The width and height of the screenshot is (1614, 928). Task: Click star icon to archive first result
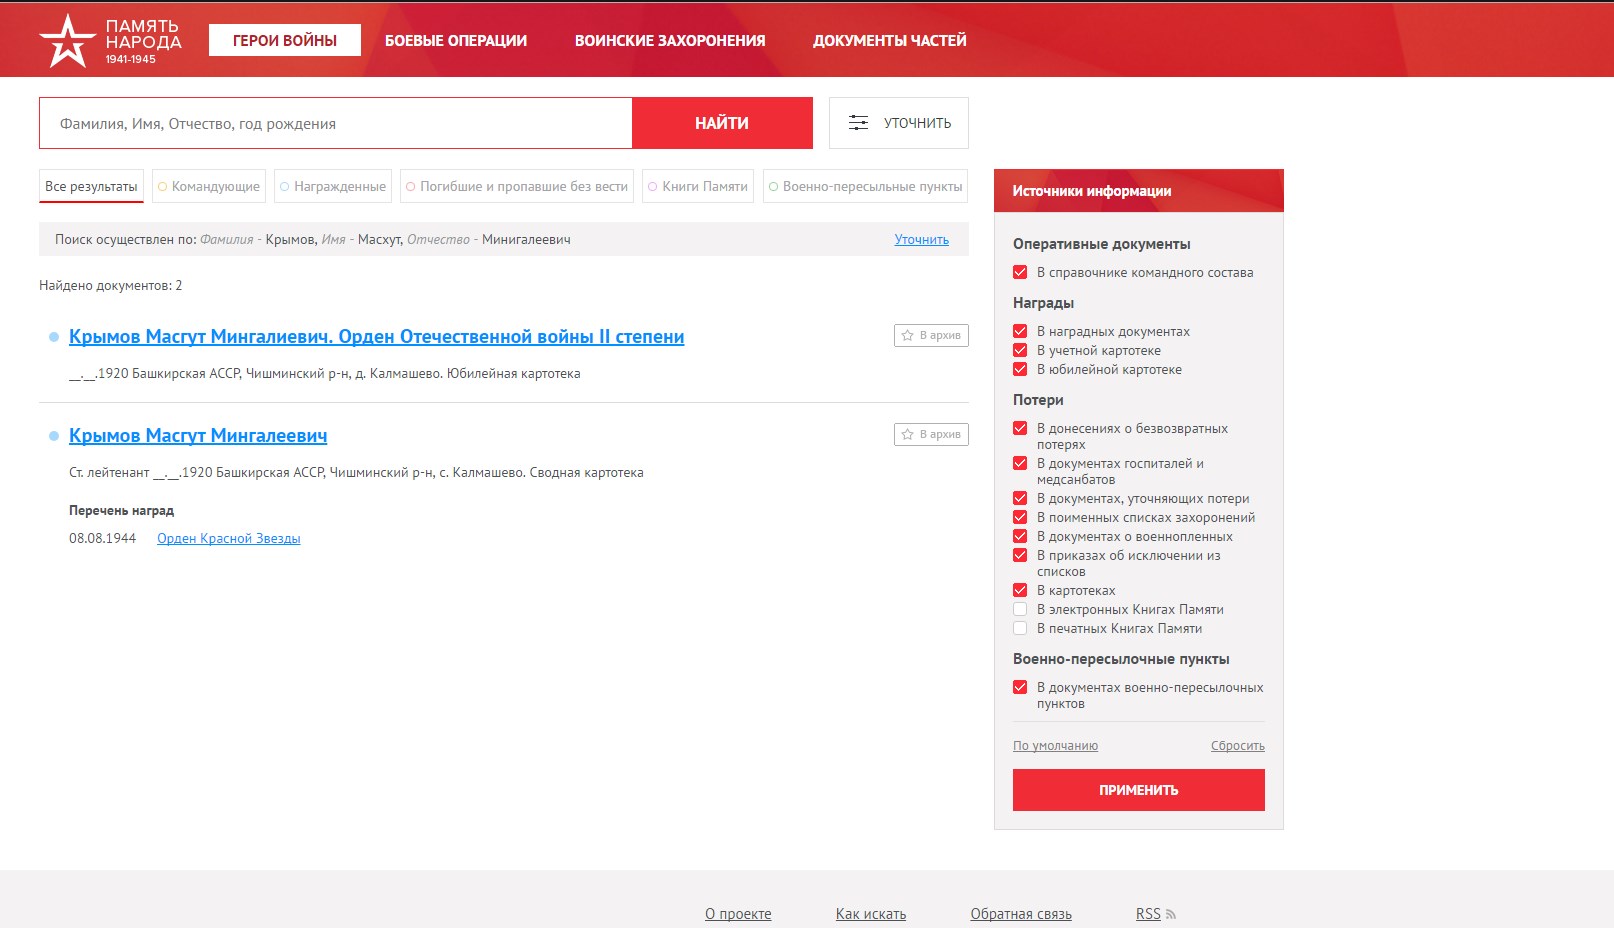[x=908, y=336]
